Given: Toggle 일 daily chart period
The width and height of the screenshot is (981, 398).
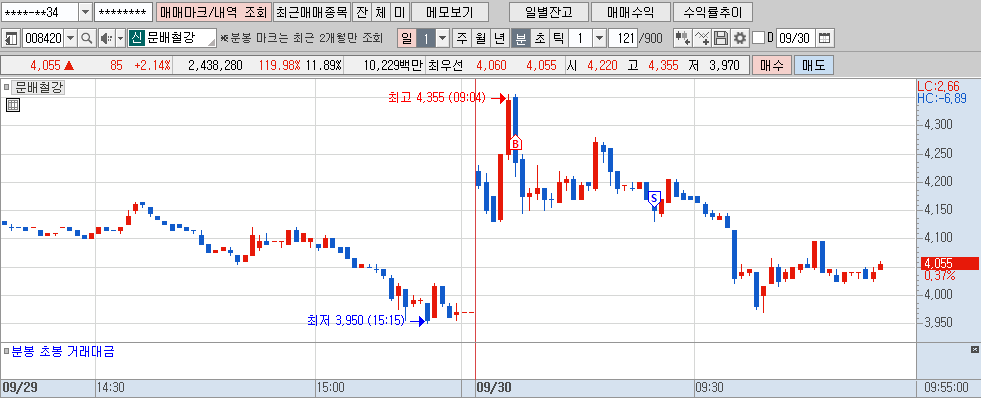Looking at the screenshot, I should 407,39.
